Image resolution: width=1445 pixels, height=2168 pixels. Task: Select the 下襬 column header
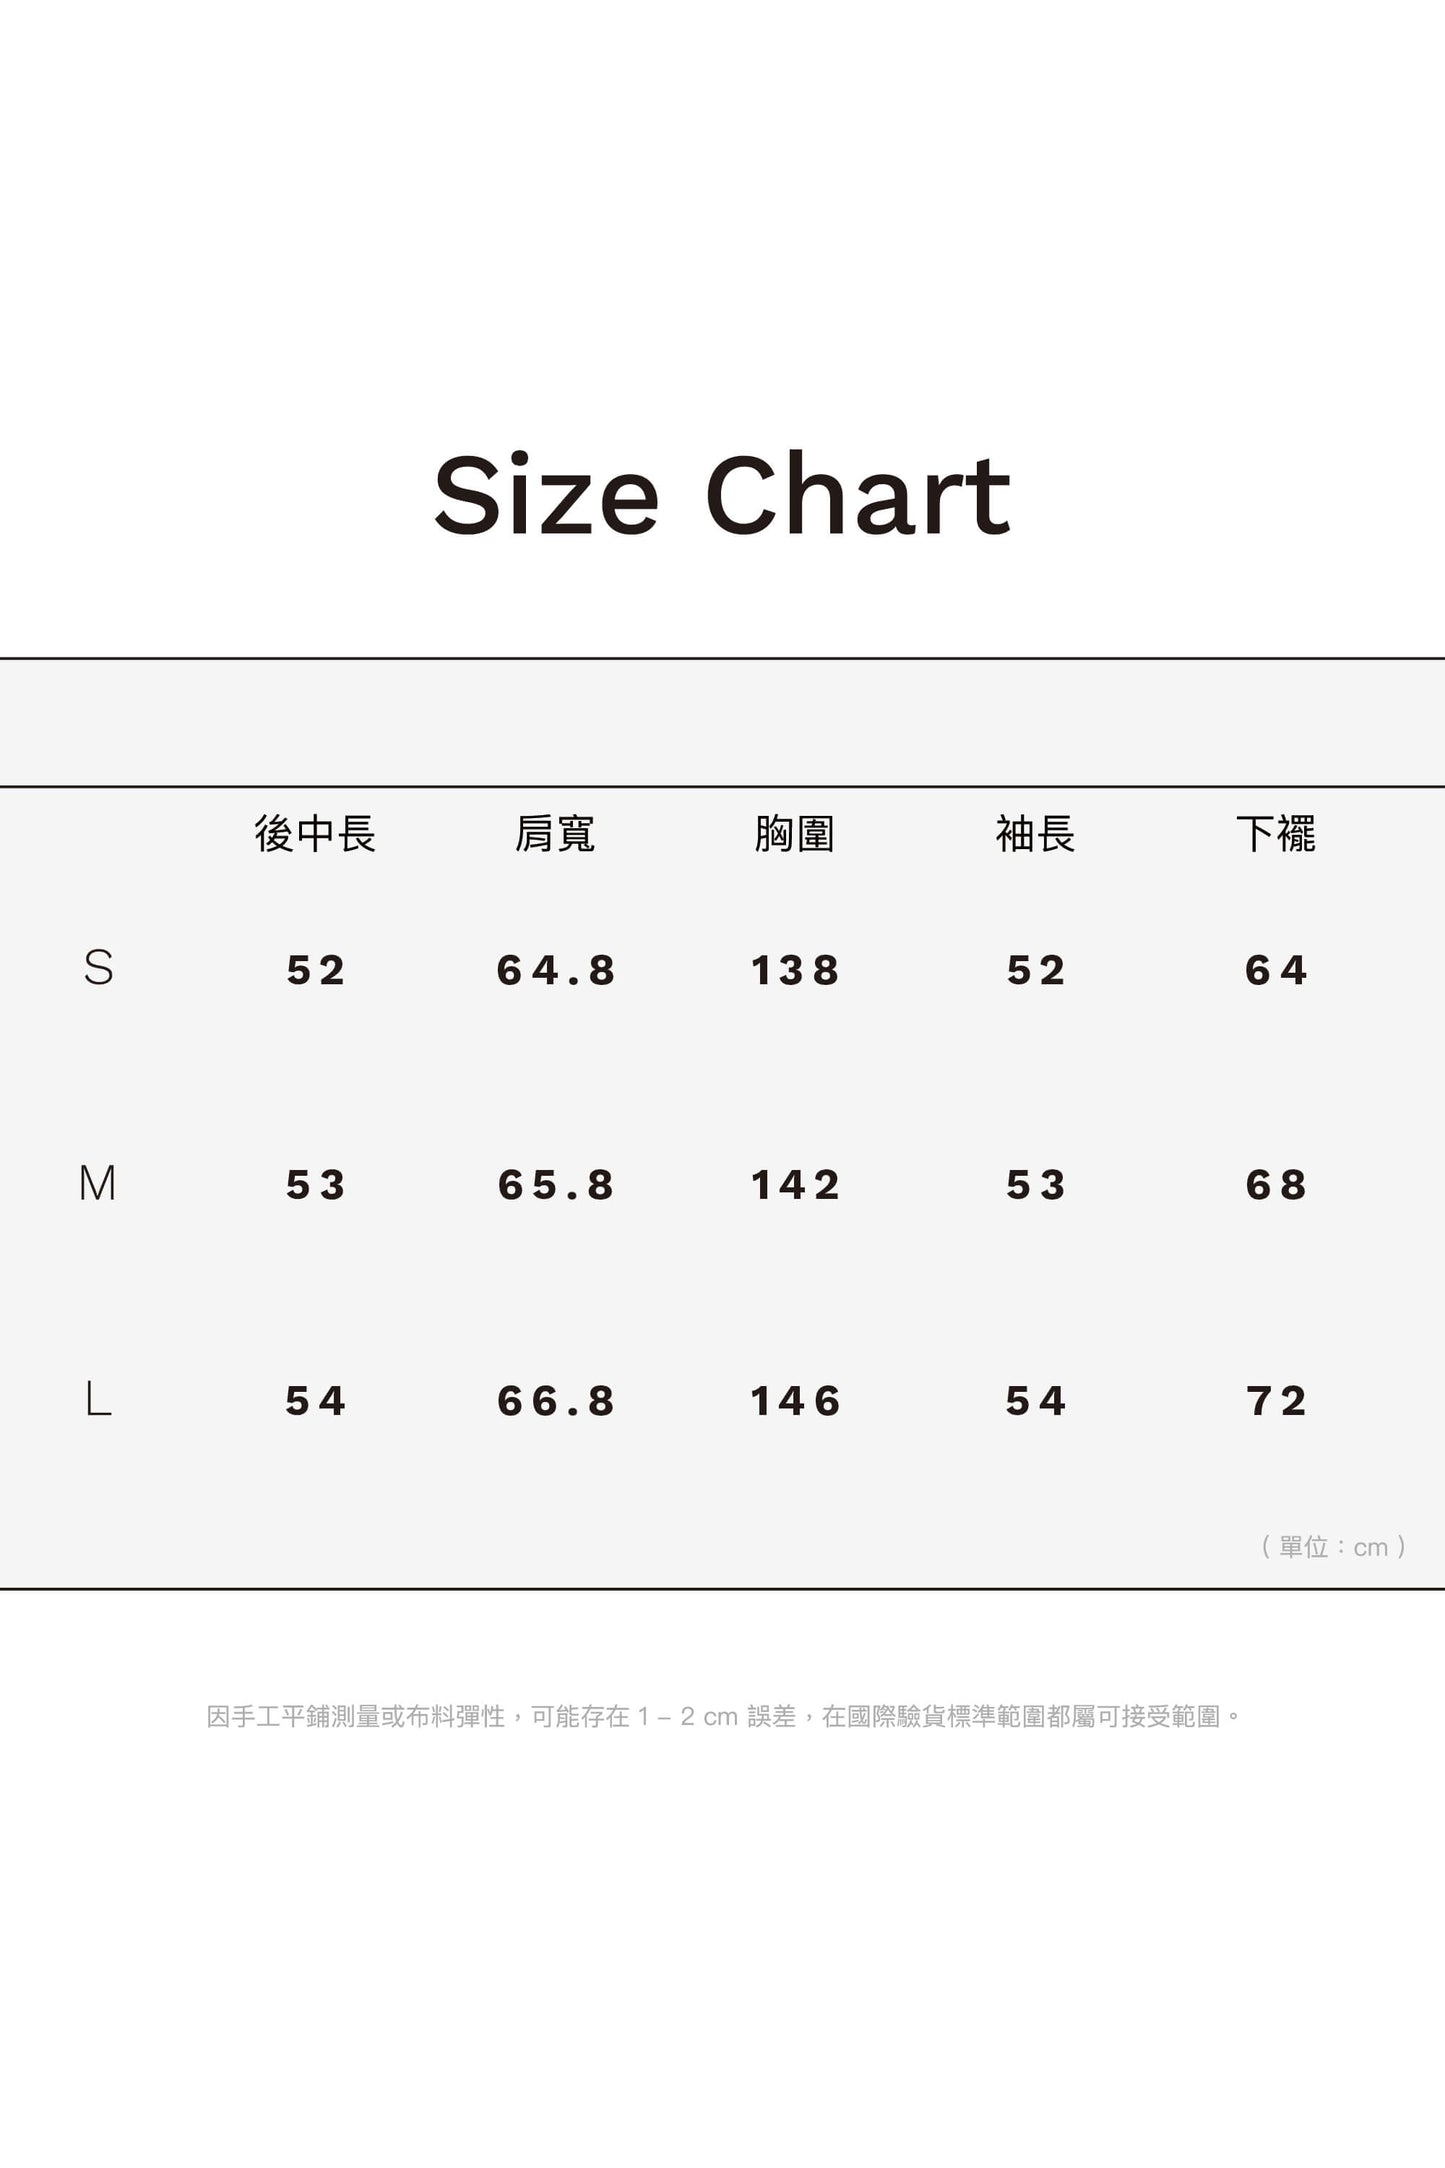tap(1276, 834)
